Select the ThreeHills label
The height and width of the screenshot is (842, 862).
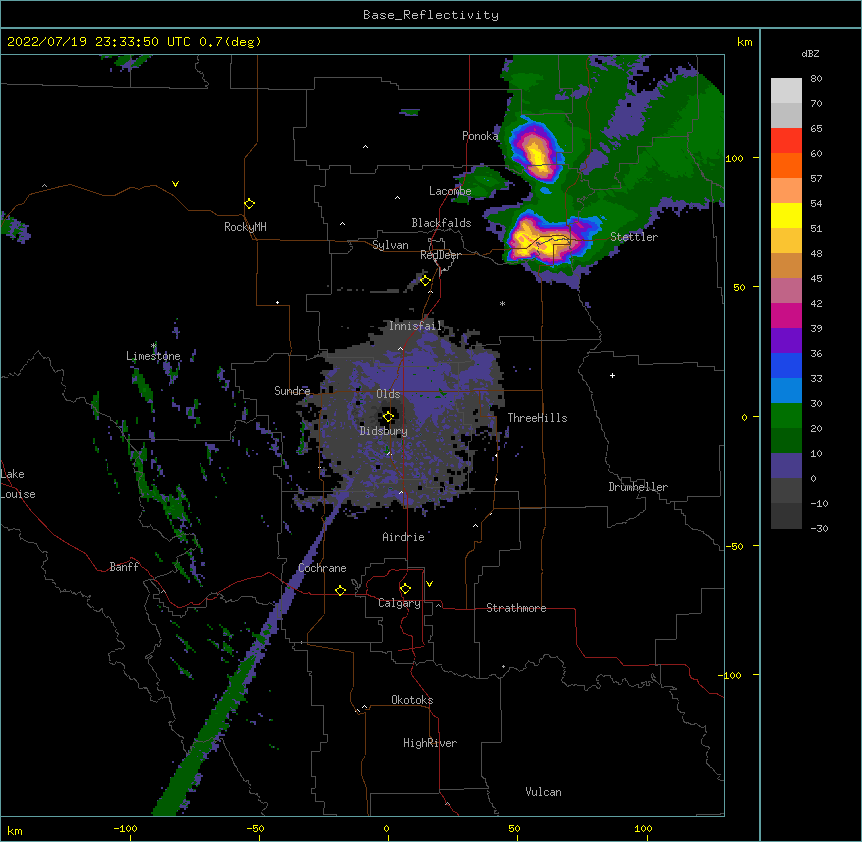(x=537, y=418)
